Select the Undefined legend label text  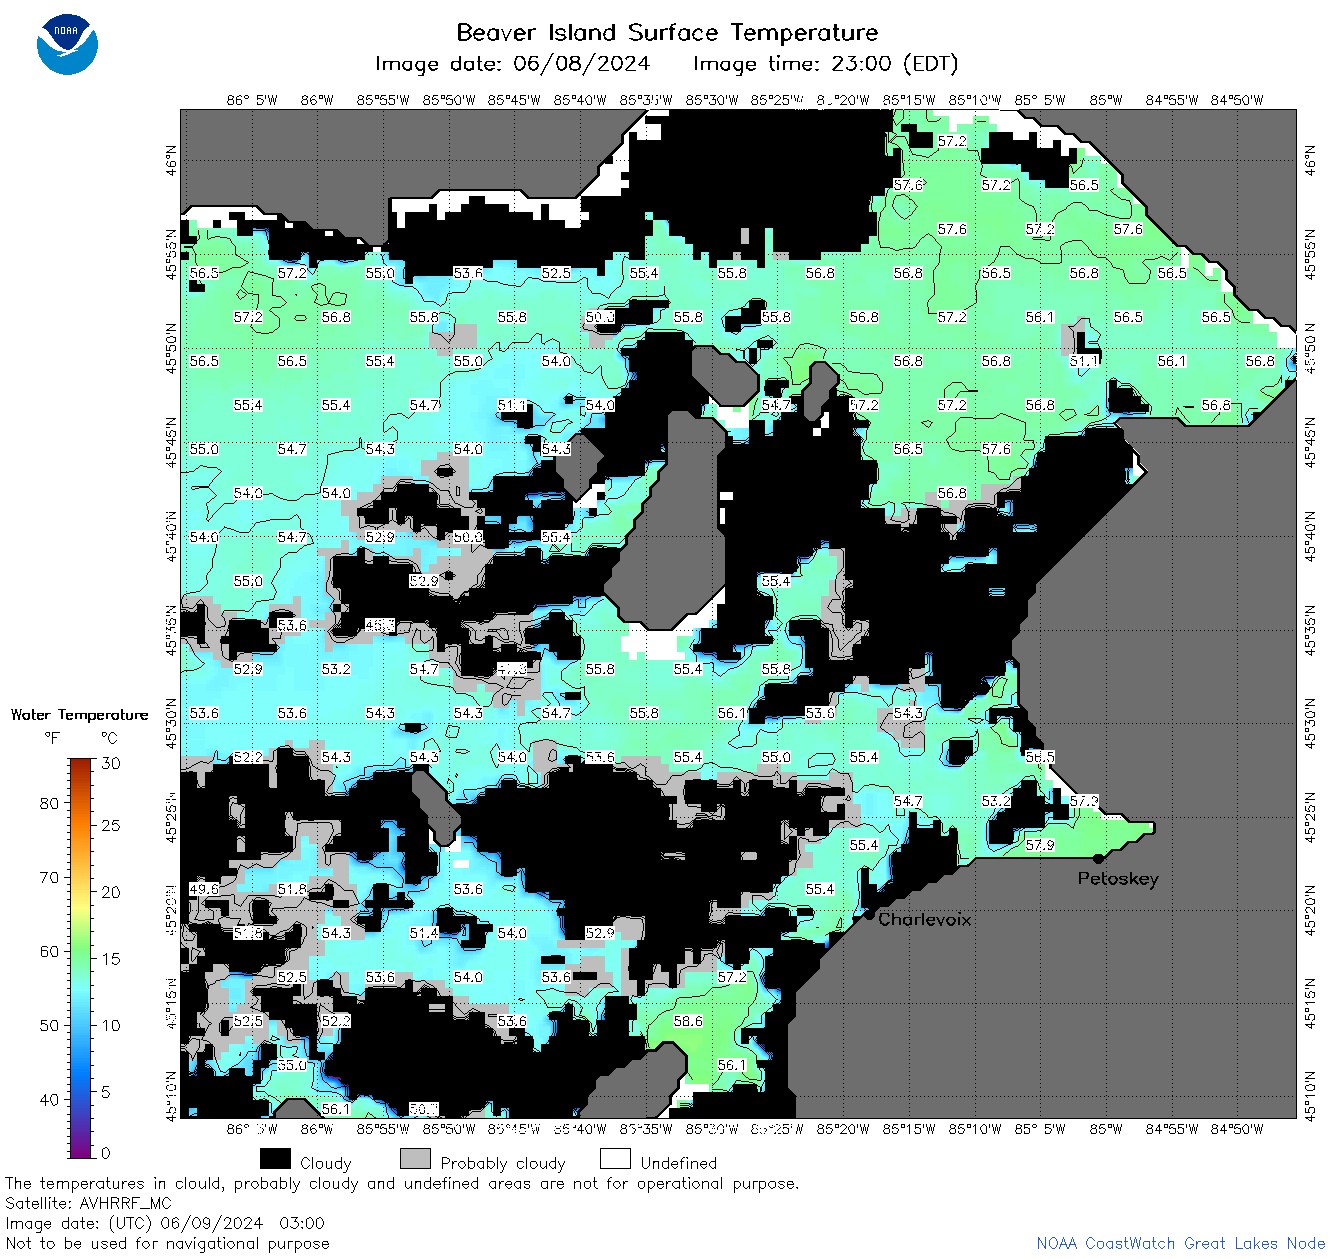click(x=679, y=1163)
